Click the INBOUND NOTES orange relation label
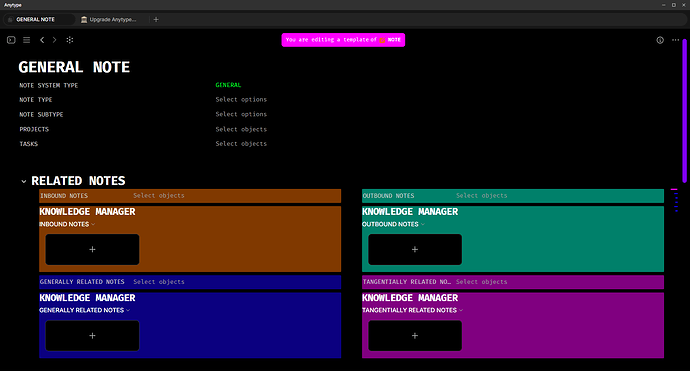Viewport: 690px width, 371px height. (x=64, y=196)
